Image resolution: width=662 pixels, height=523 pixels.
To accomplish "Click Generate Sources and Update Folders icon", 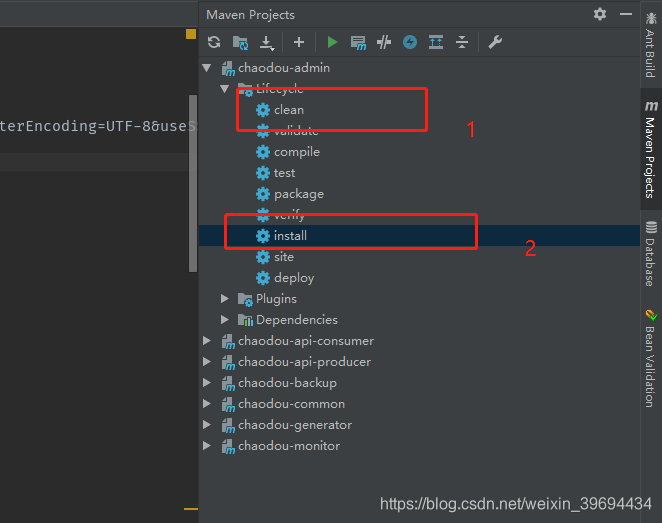I will click(x=240, y=42).
